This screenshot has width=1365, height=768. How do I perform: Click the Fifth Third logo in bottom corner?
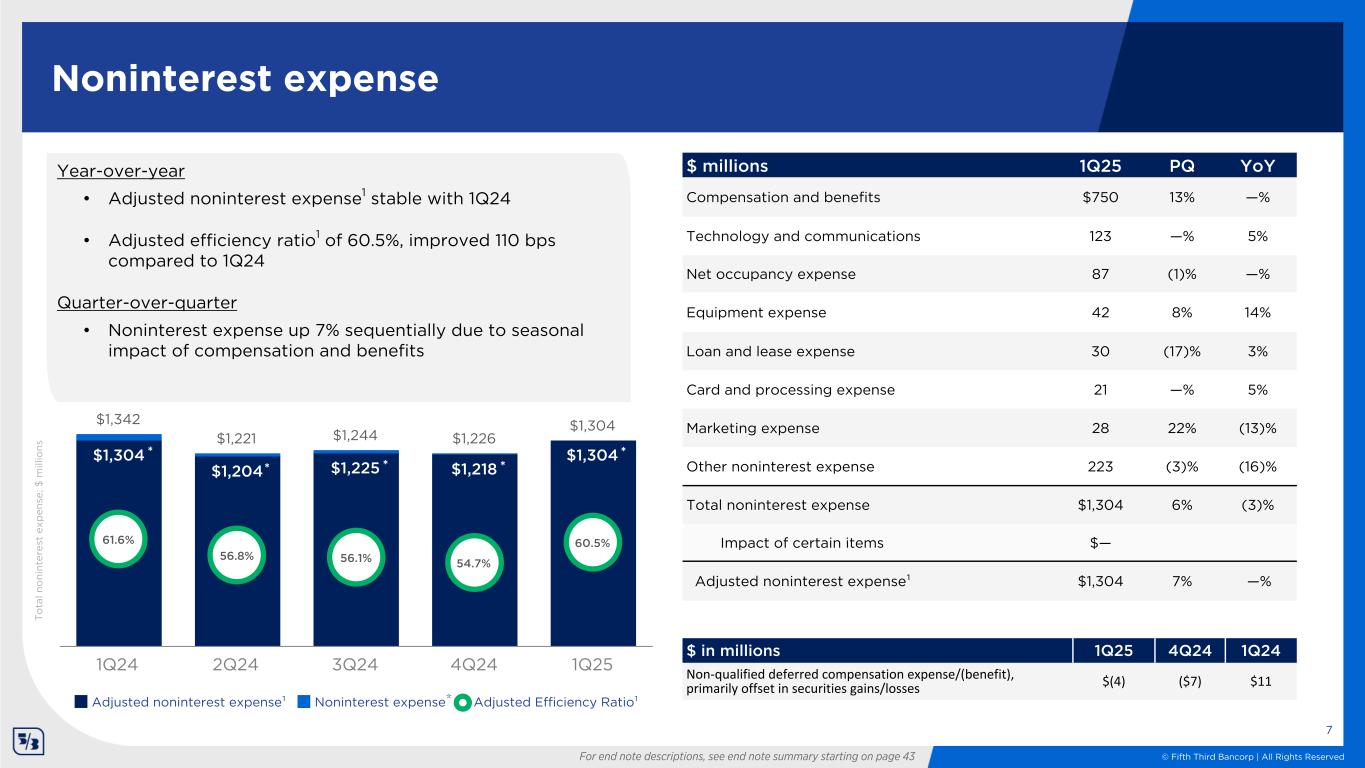(x=28, y=742)
